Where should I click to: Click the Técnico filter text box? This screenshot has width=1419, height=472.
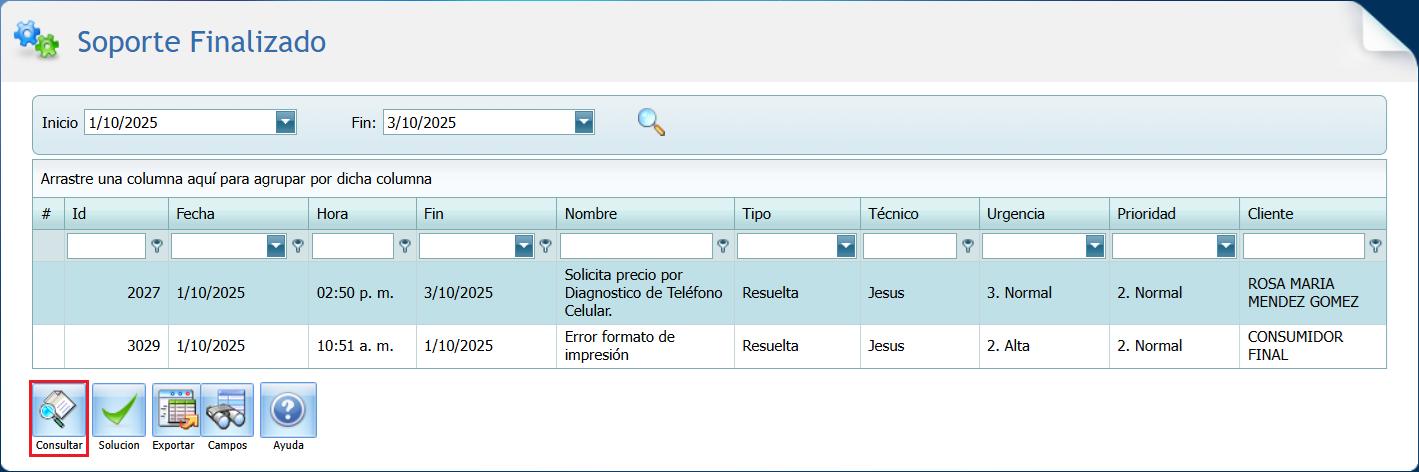(x=909, y=246)
